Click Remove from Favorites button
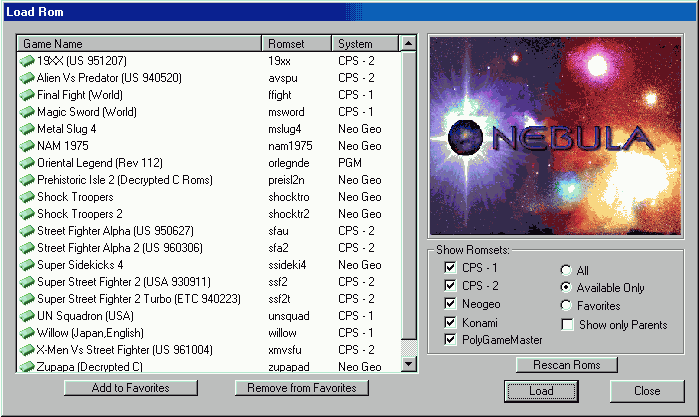699x417 pixels. click(x=302, y=388)
